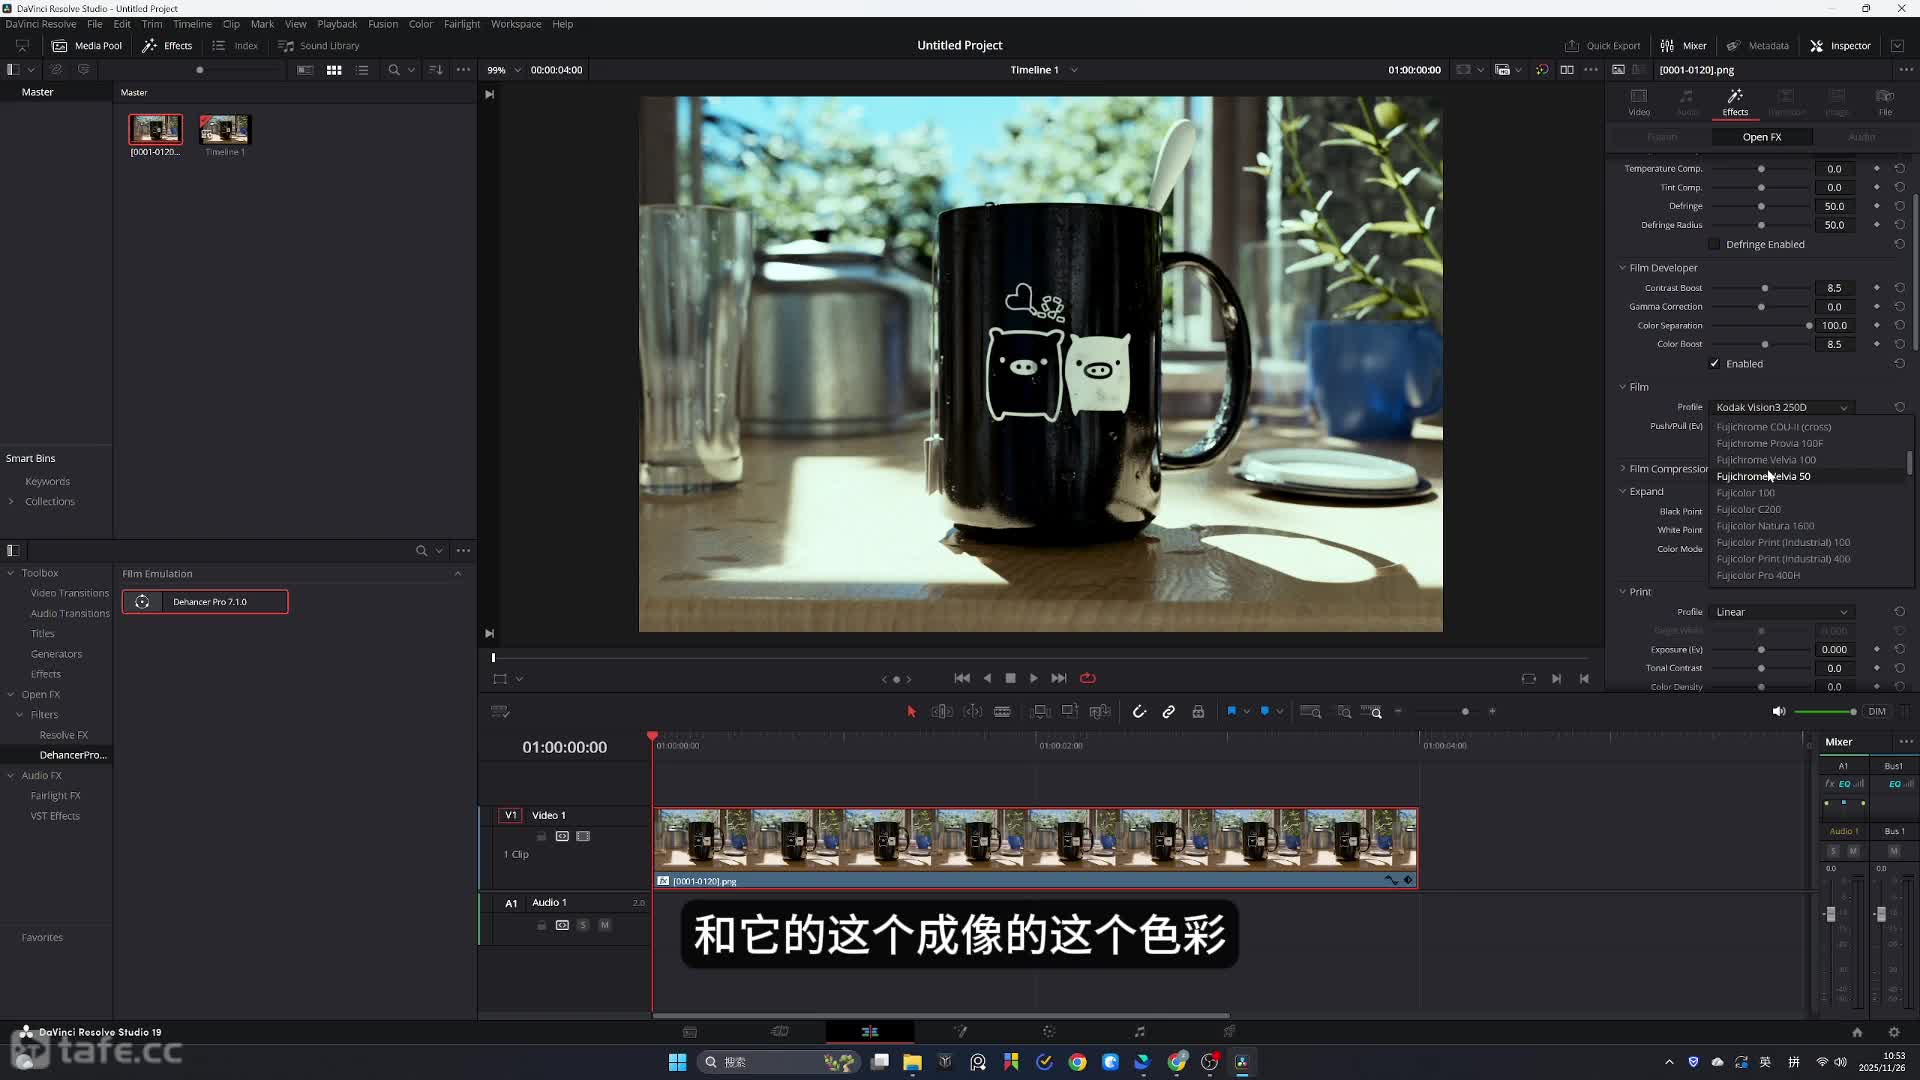Lock the Video 1 track
The width and height of the screenshot is (1920, 1080).
tap(541, 837)
